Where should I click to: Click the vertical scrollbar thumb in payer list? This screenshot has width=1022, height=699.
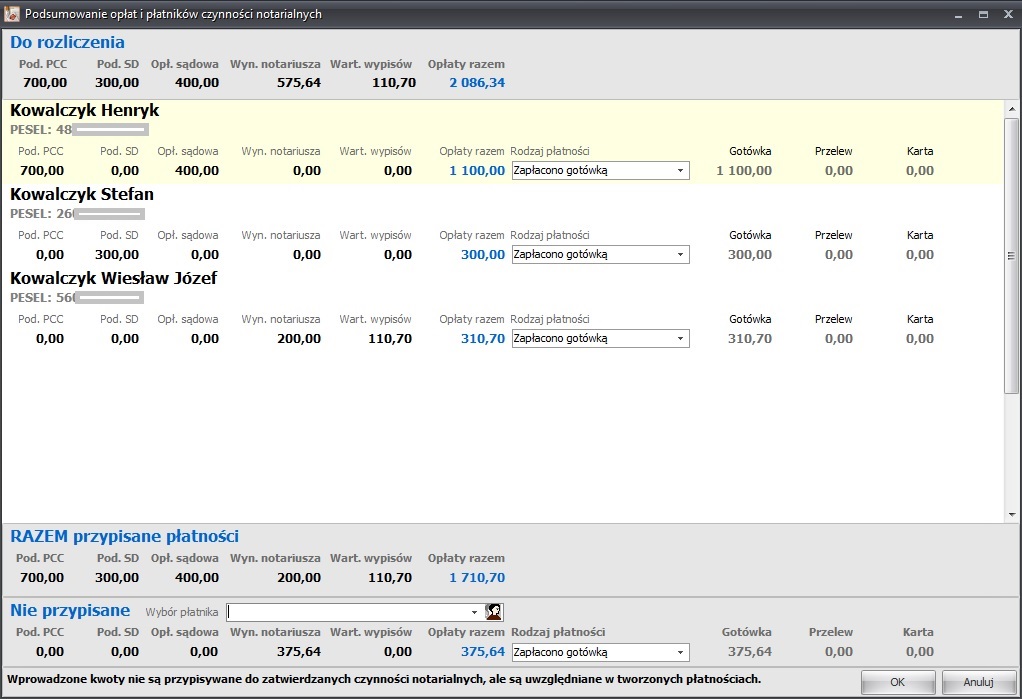click(x=1011, y=255)
